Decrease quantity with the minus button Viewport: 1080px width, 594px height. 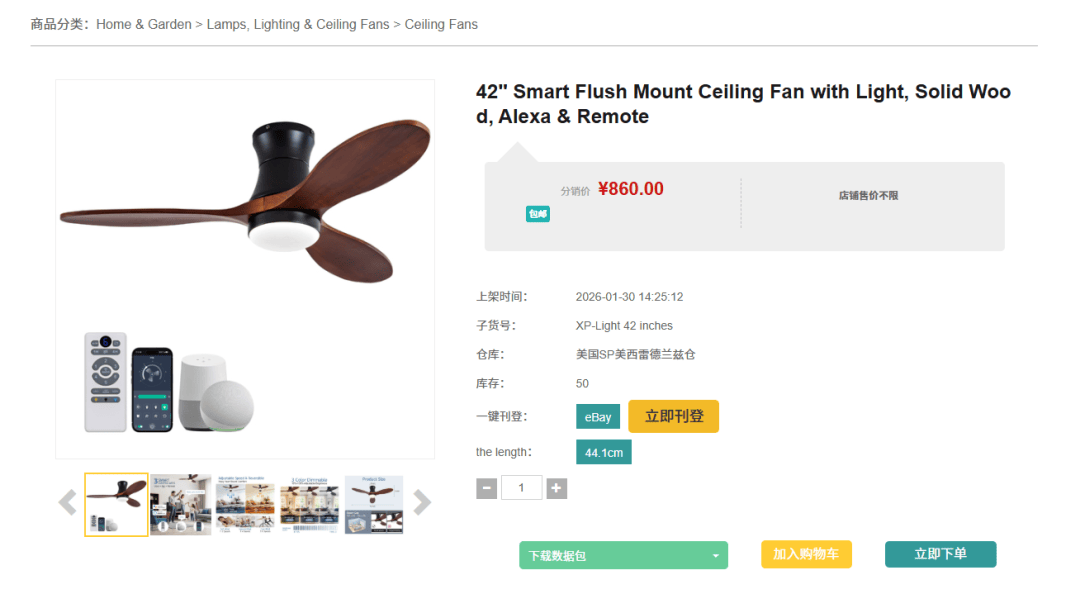pyautogui.click(x=486, y=488)
